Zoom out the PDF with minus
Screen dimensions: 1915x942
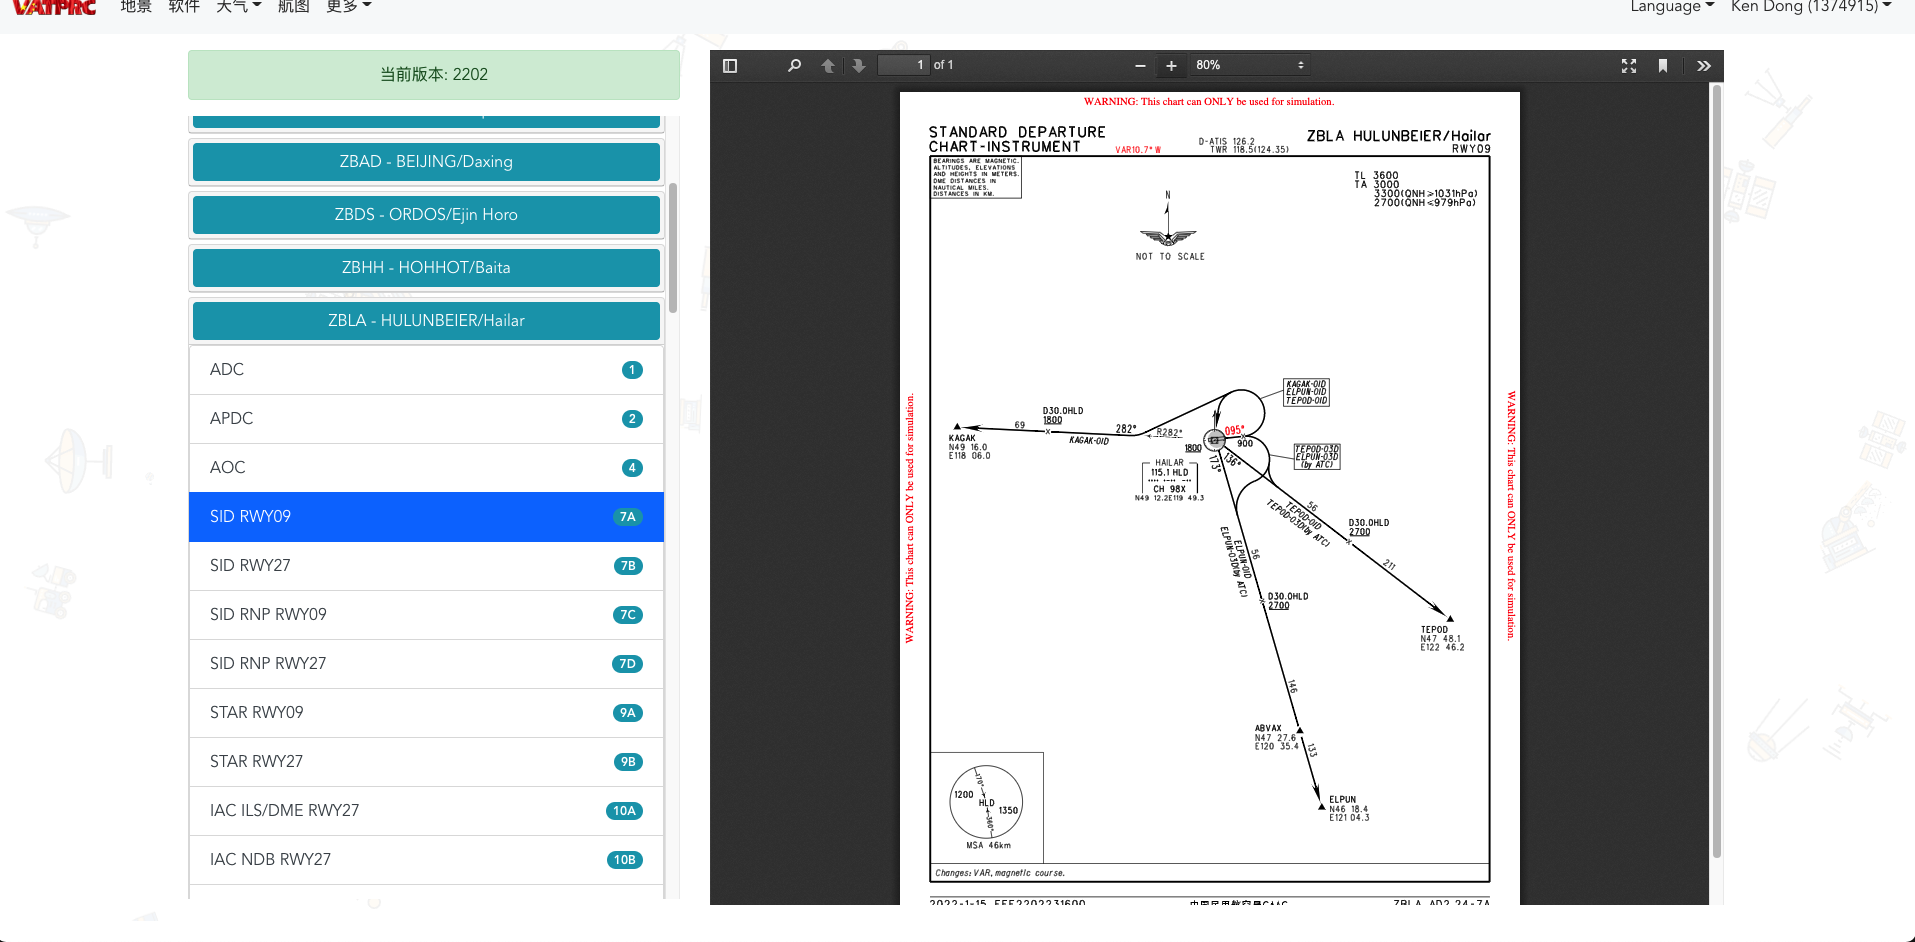tap(1140, 66)
